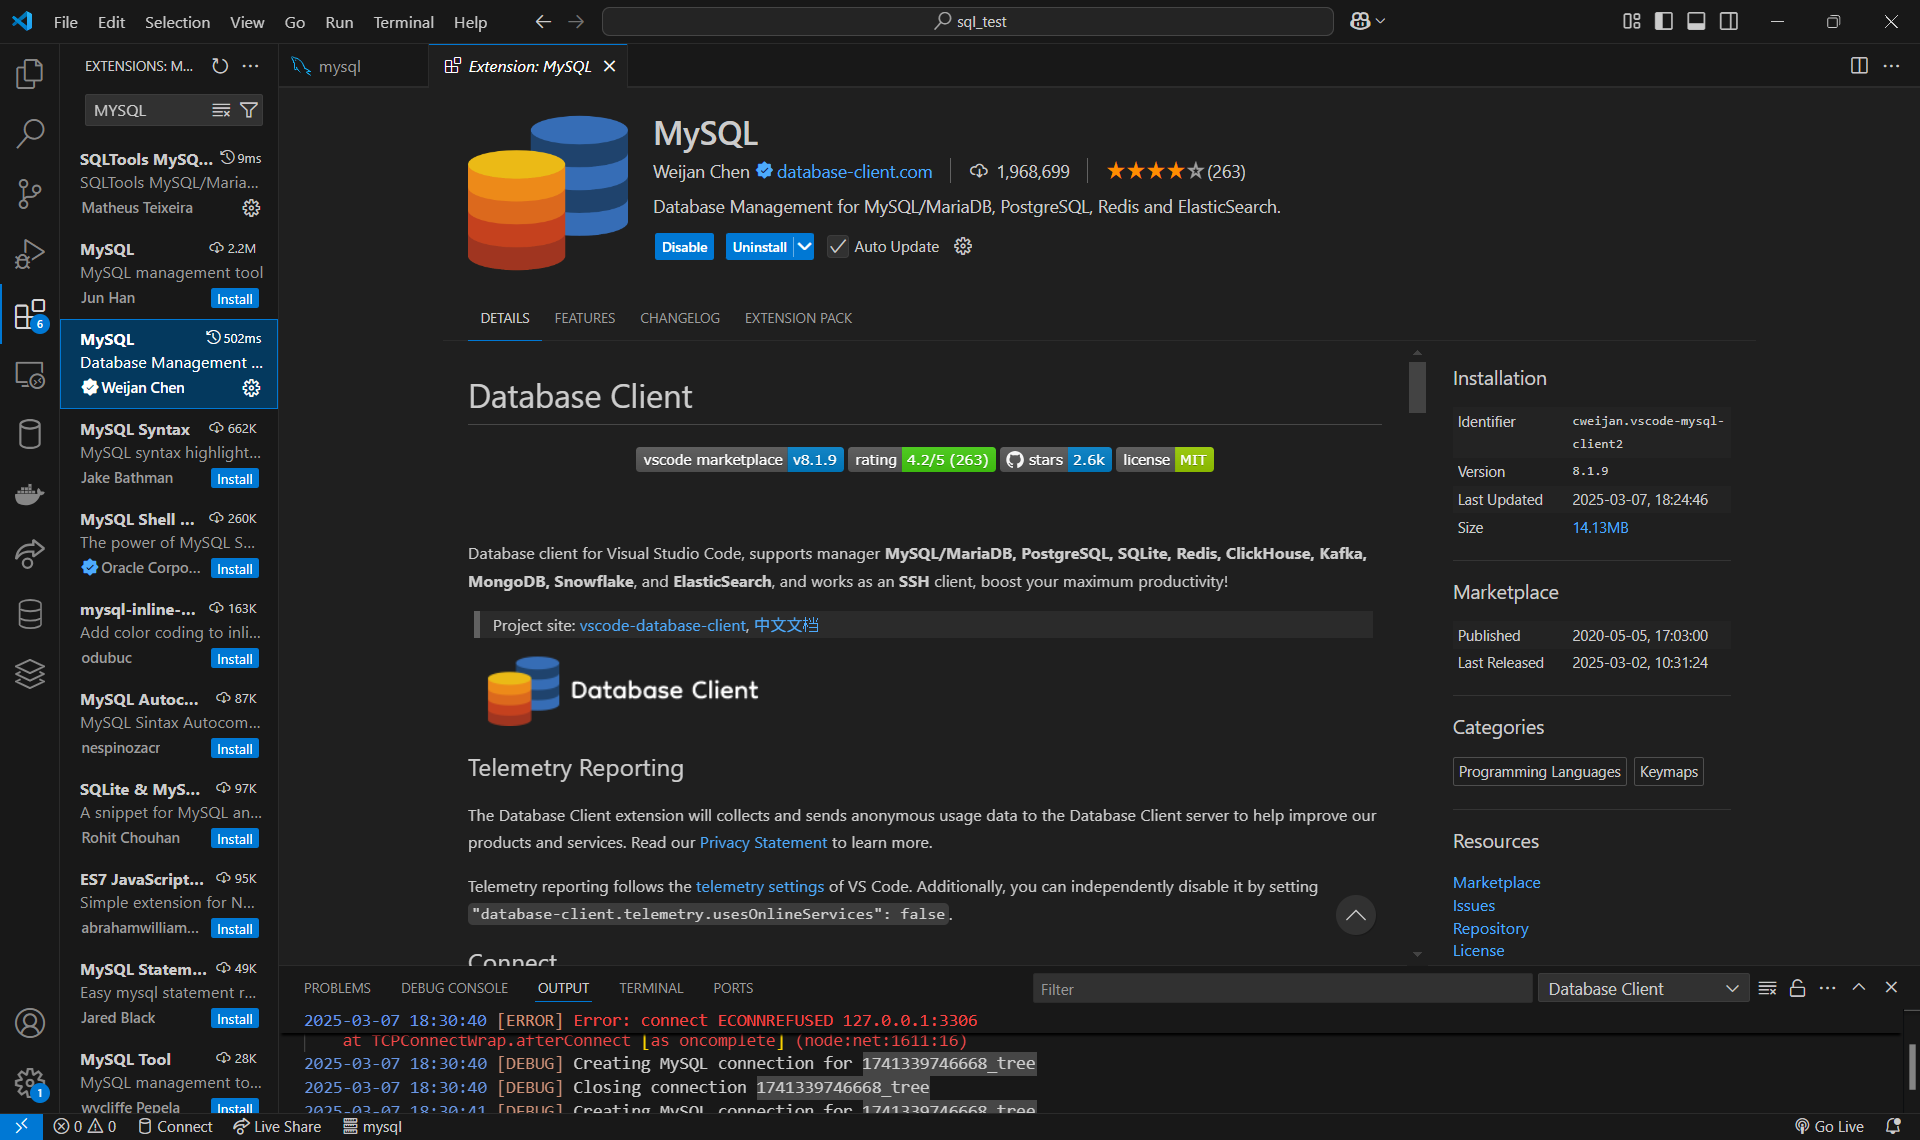
Task: Switch to the CHANGELOG tab
Action: coord(679,318)
